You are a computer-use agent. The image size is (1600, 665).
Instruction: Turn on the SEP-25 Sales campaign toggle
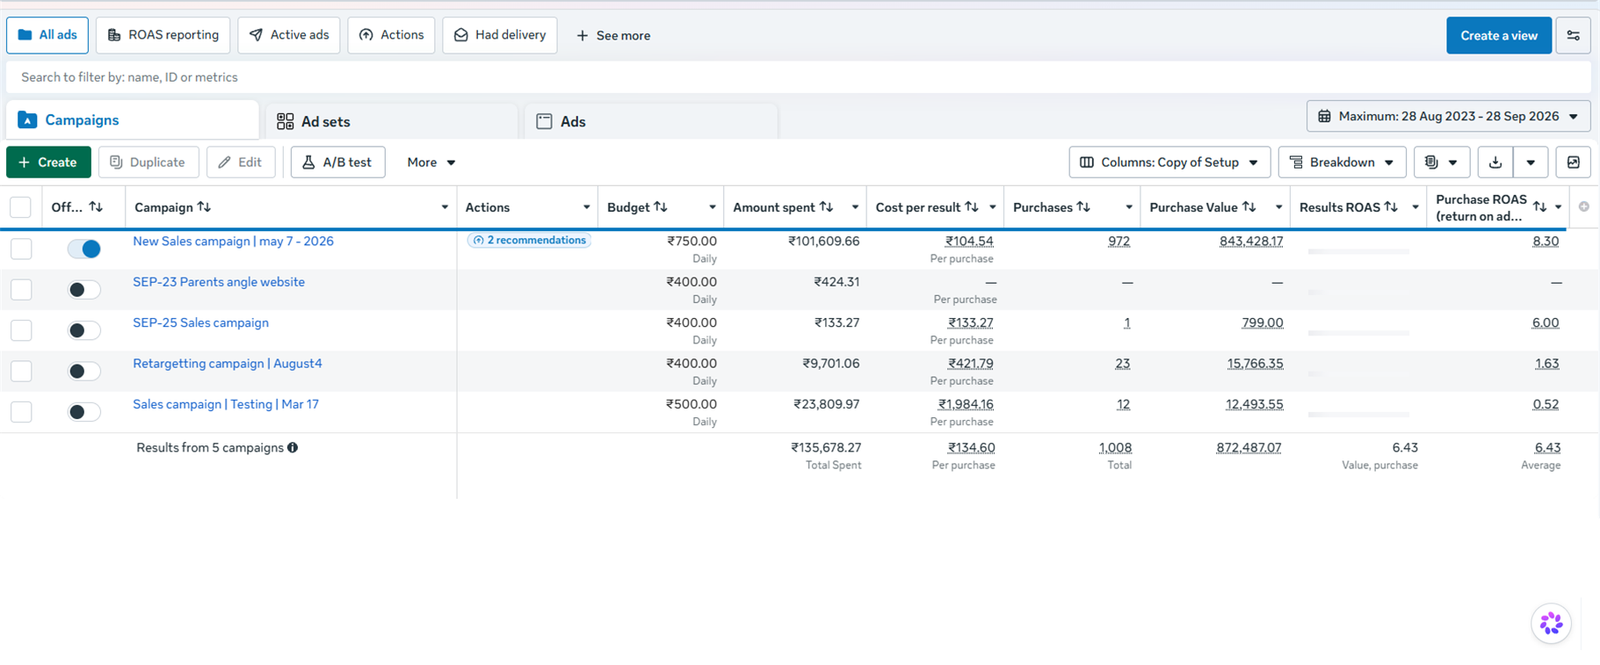pos(84,330)
